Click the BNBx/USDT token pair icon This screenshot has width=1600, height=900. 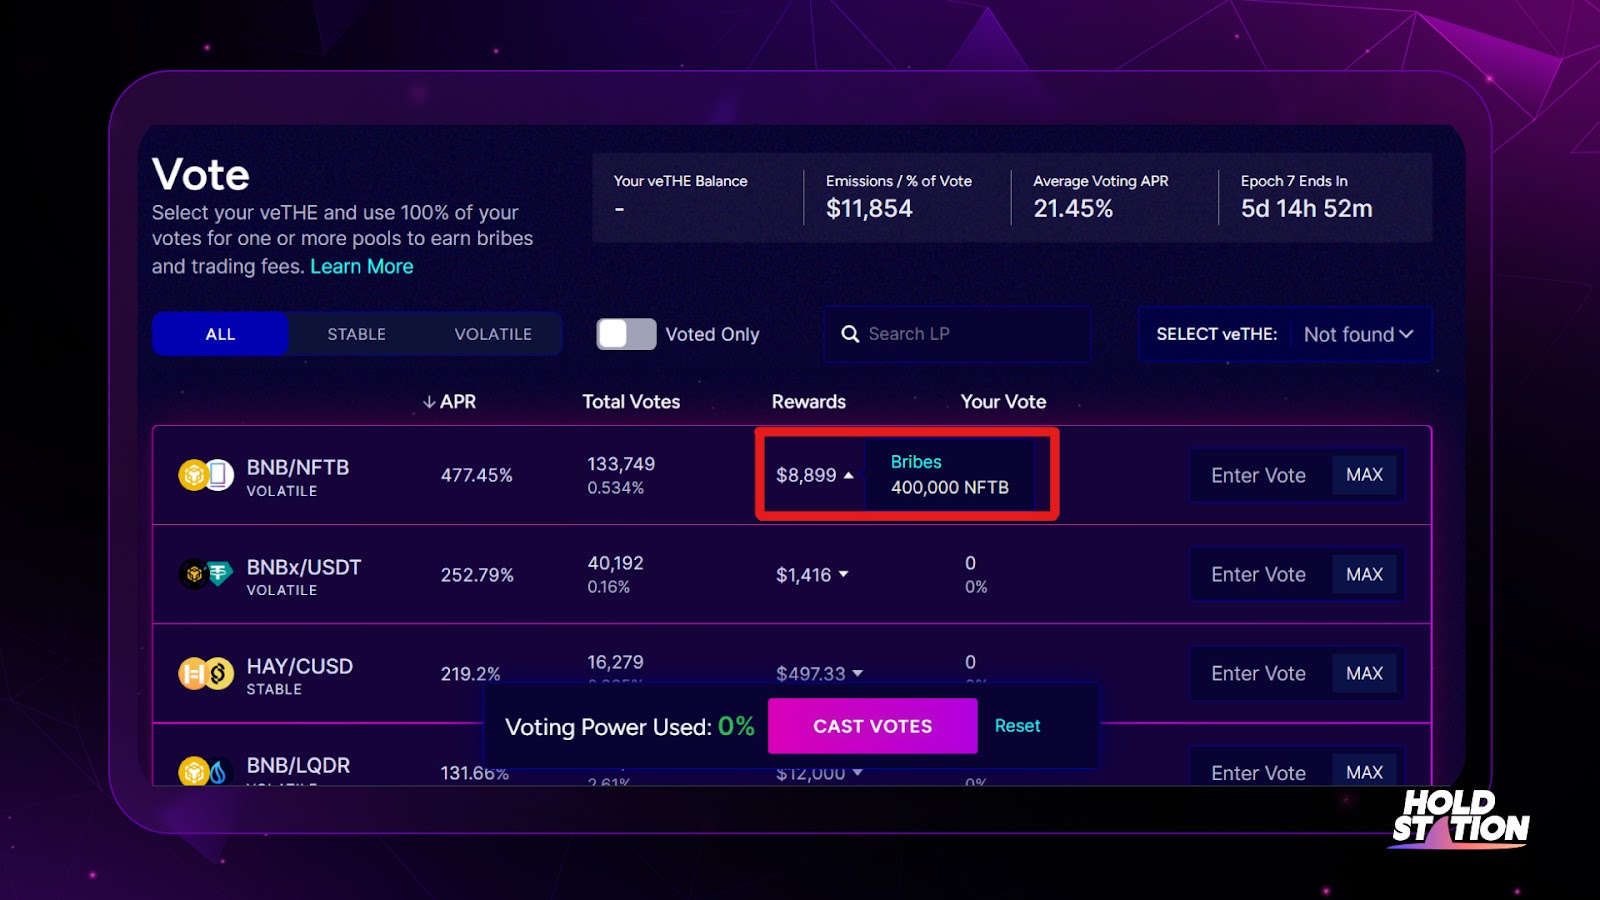(206, 574)
